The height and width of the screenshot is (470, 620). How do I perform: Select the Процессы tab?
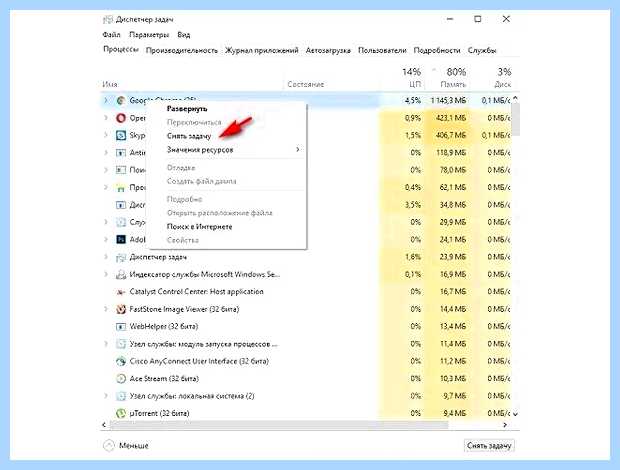[x=121, y=49]
